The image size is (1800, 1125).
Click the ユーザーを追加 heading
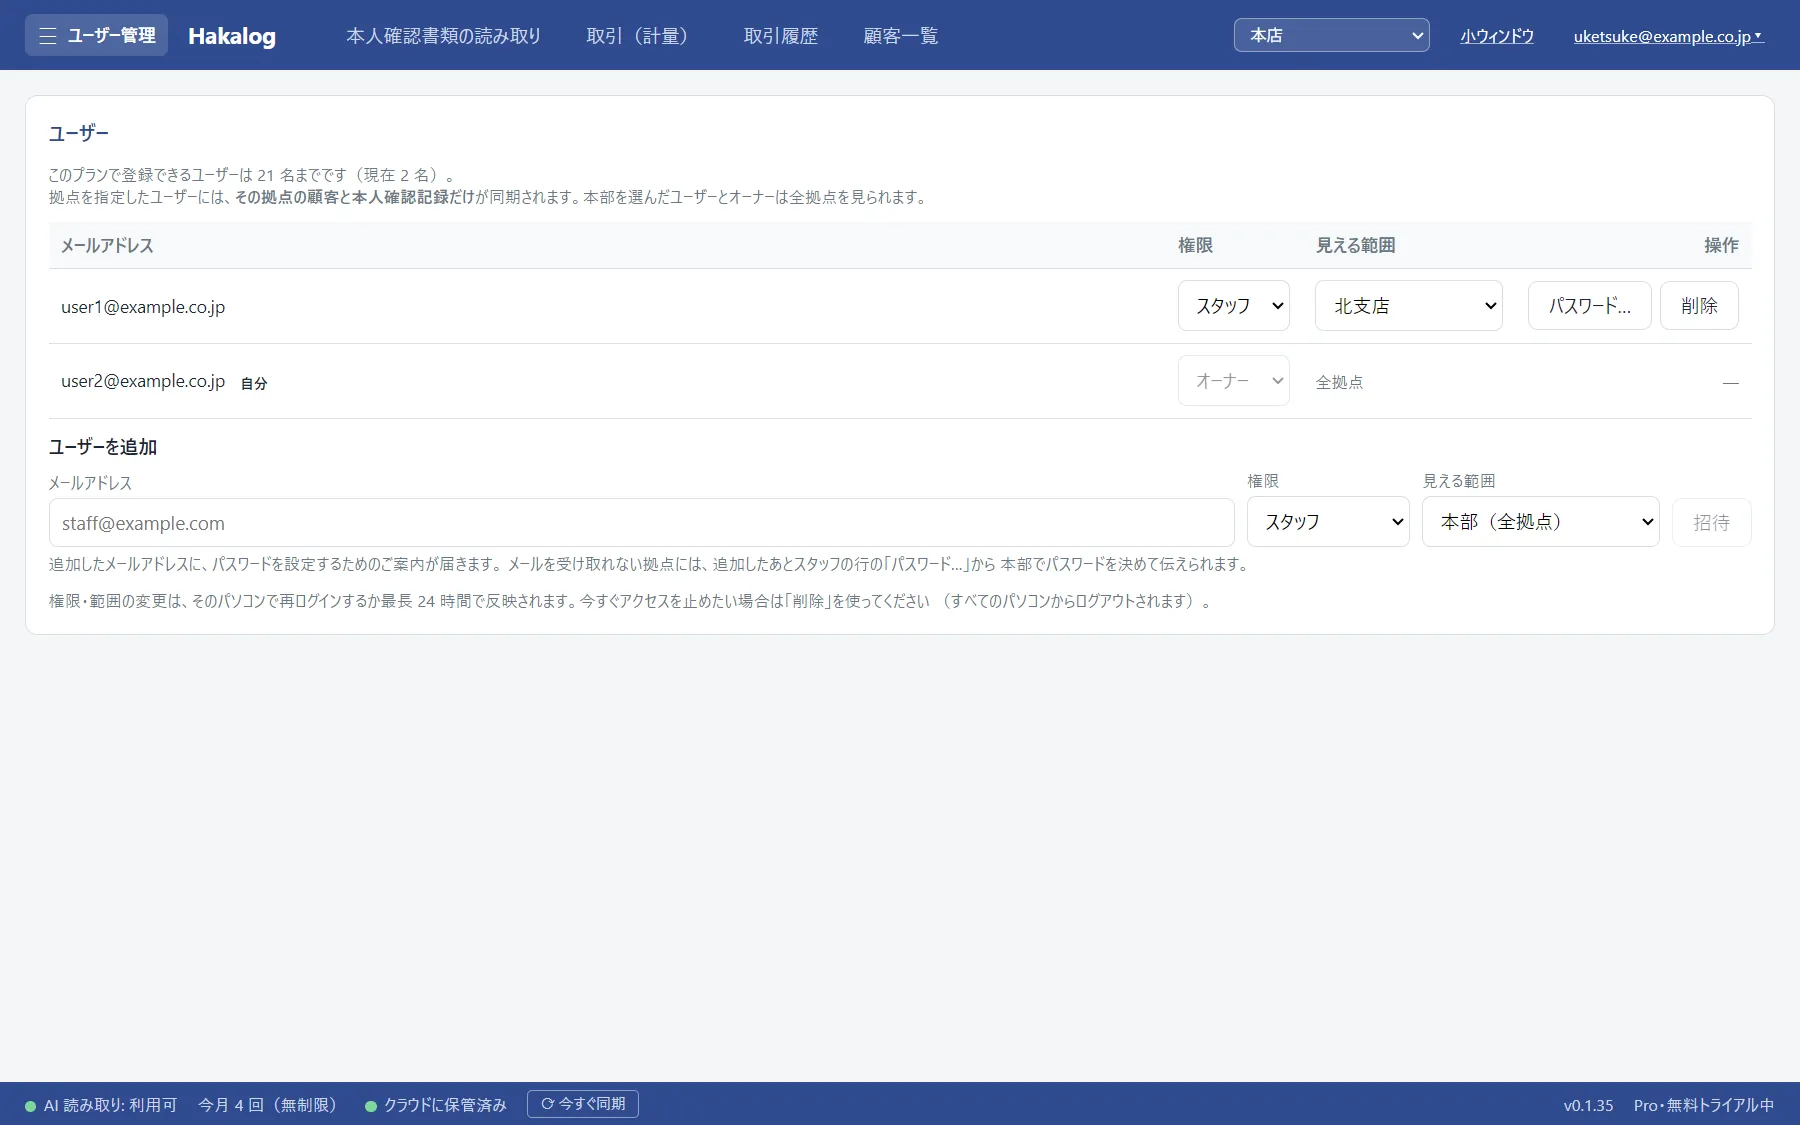click(x=103, y=447)
